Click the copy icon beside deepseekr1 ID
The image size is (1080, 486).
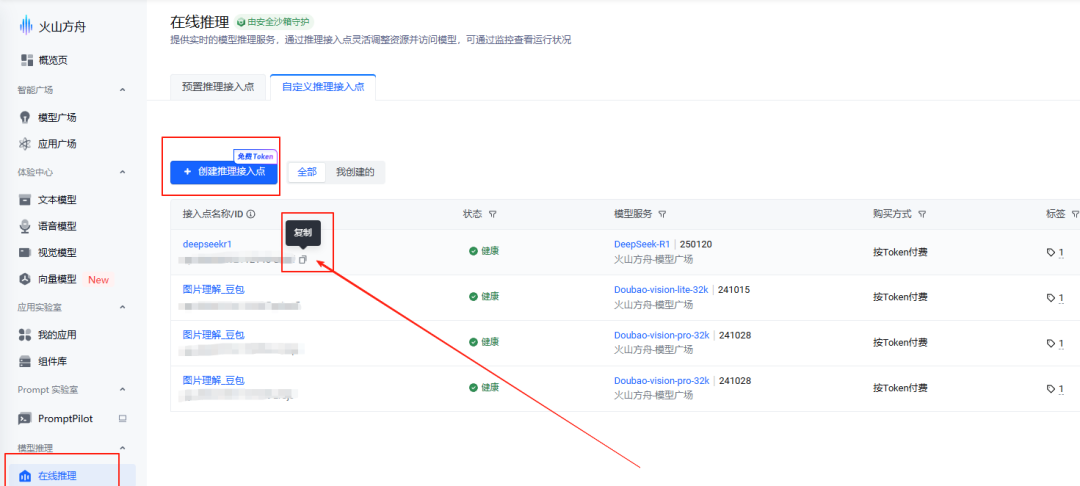(x=303, y=260)
